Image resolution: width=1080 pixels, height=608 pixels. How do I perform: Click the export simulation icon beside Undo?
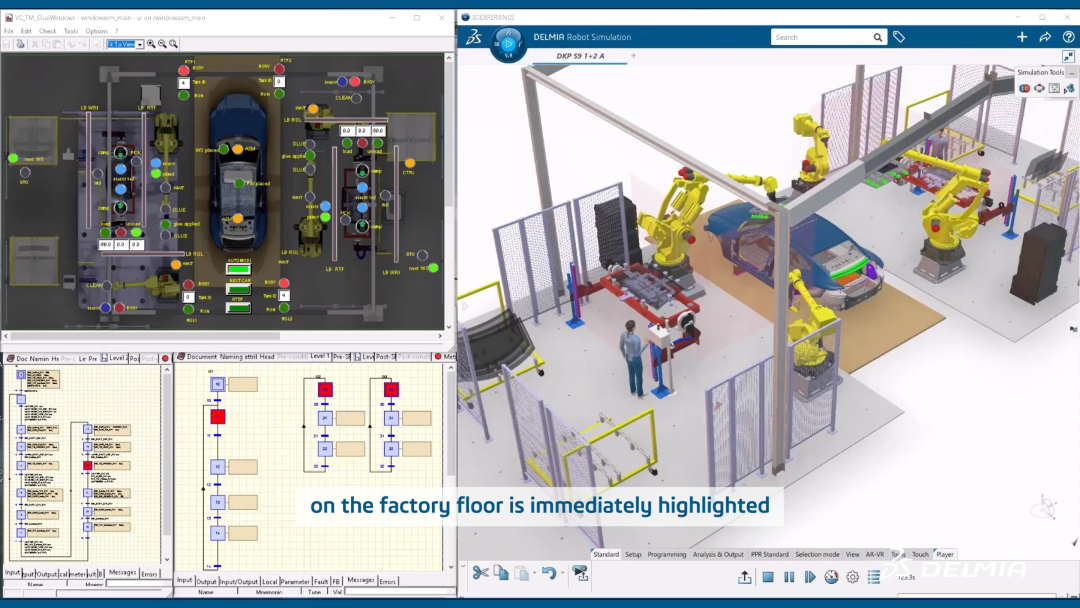pos(581,573)
